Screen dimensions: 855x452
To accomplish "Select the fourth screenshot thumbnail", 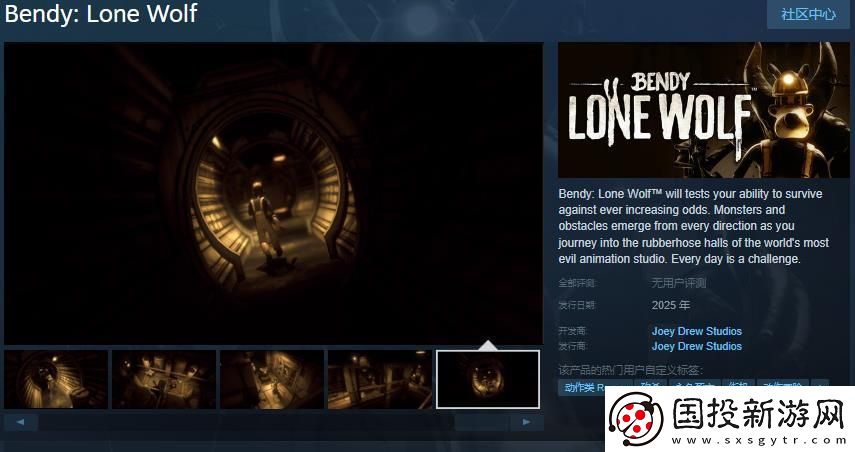I will [x=380, y=379].
